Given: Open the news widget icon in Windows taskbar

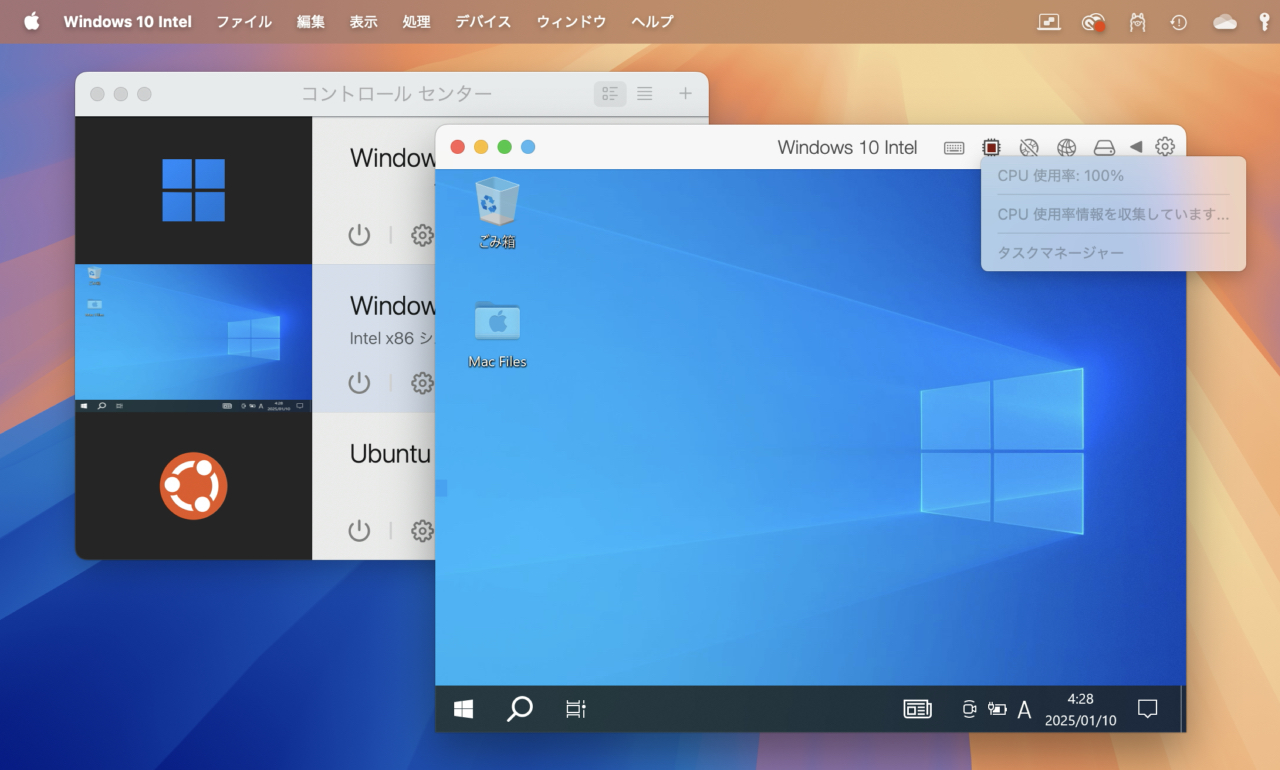Looking at the screenshot, I should pyautogui.click(x=917, y=709).
